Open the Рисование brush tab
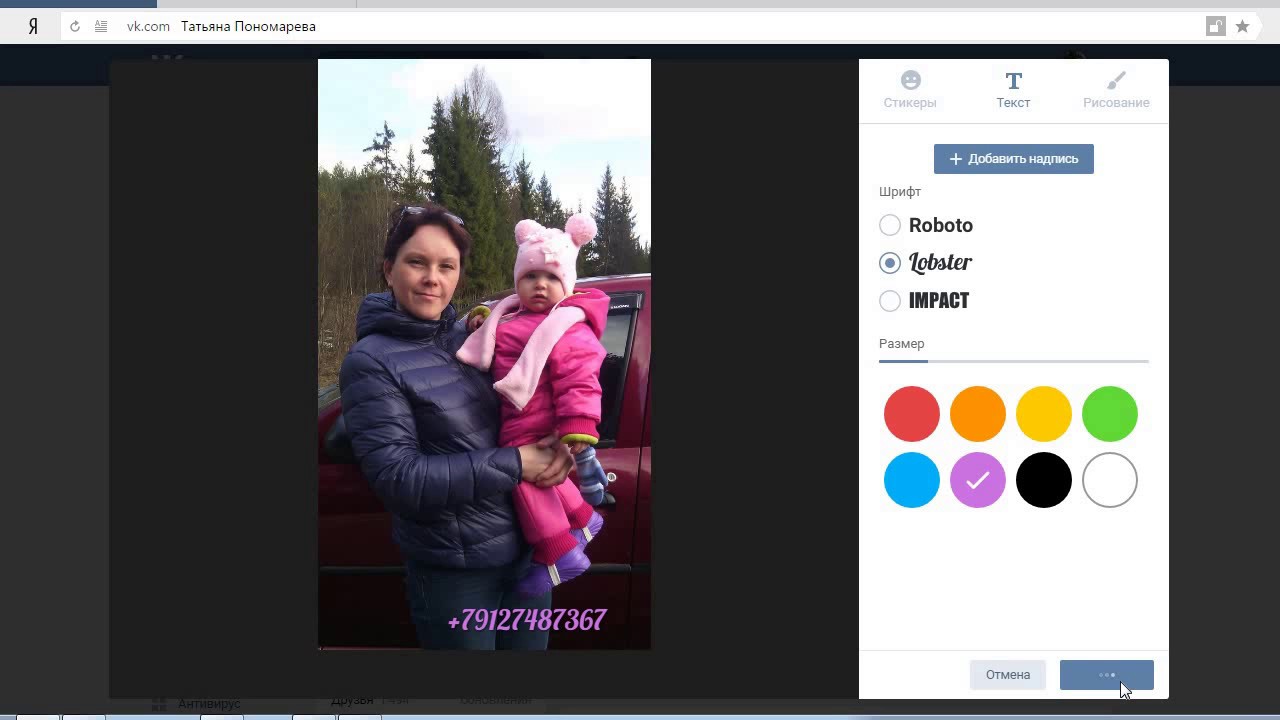The width and height of the screenshot is (1280, 720). (x=1116, y=90)
